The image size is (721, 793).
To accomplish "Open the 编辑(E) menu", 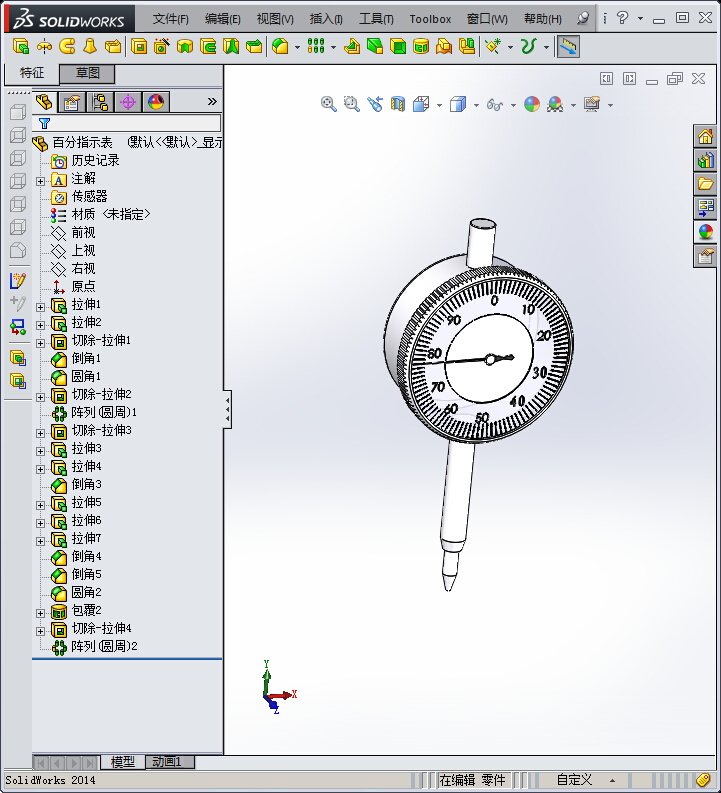I will 222,19.
